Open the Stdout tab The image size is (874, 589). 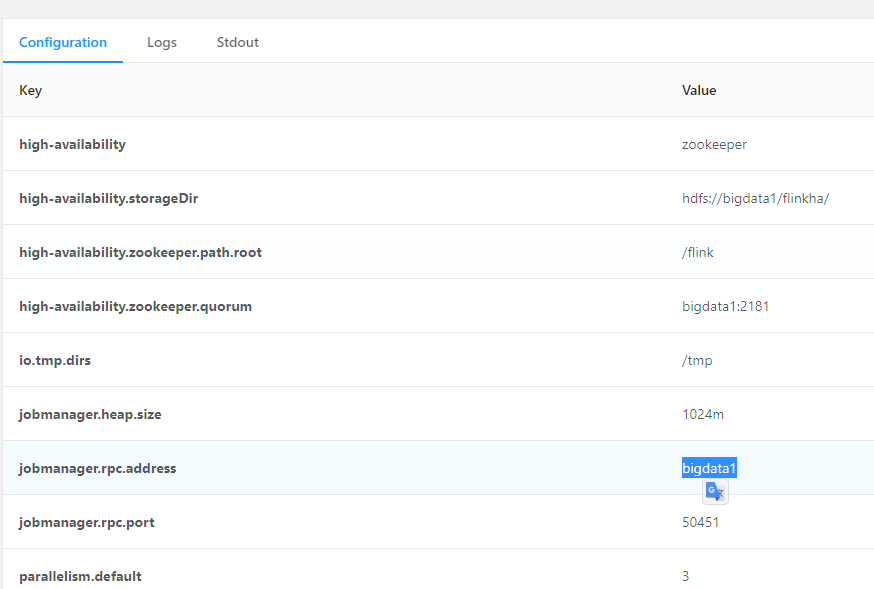238,42
